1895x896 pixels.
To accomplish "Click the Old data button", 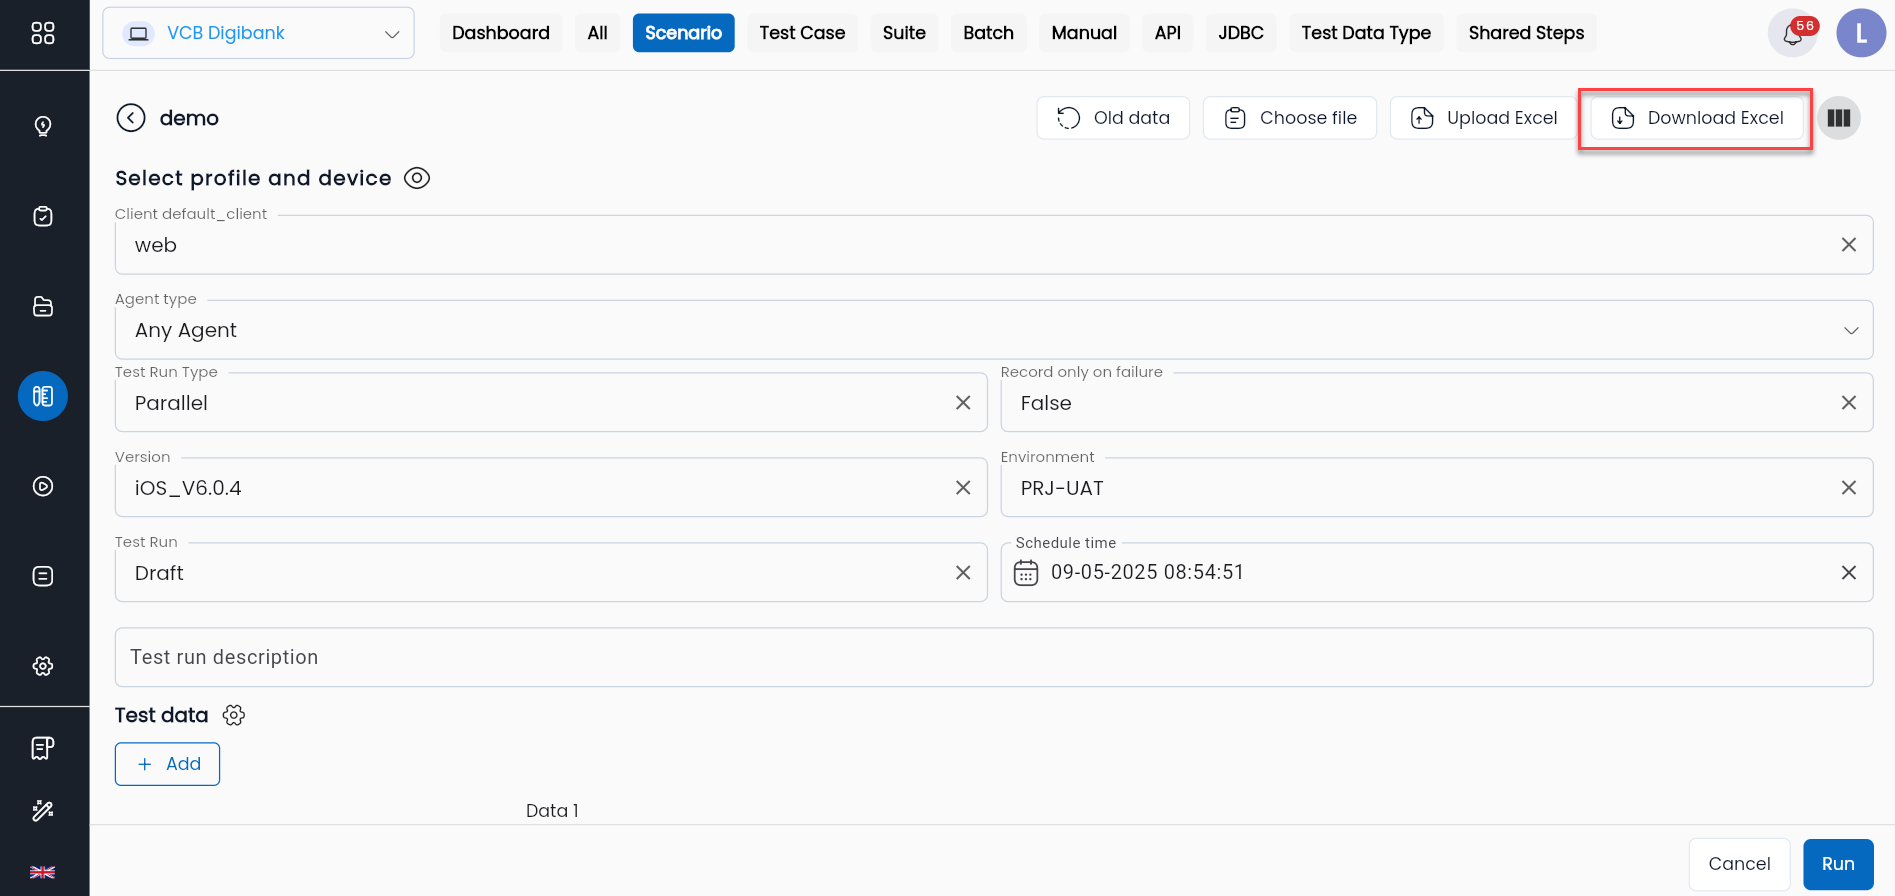I will point(1113,118).
